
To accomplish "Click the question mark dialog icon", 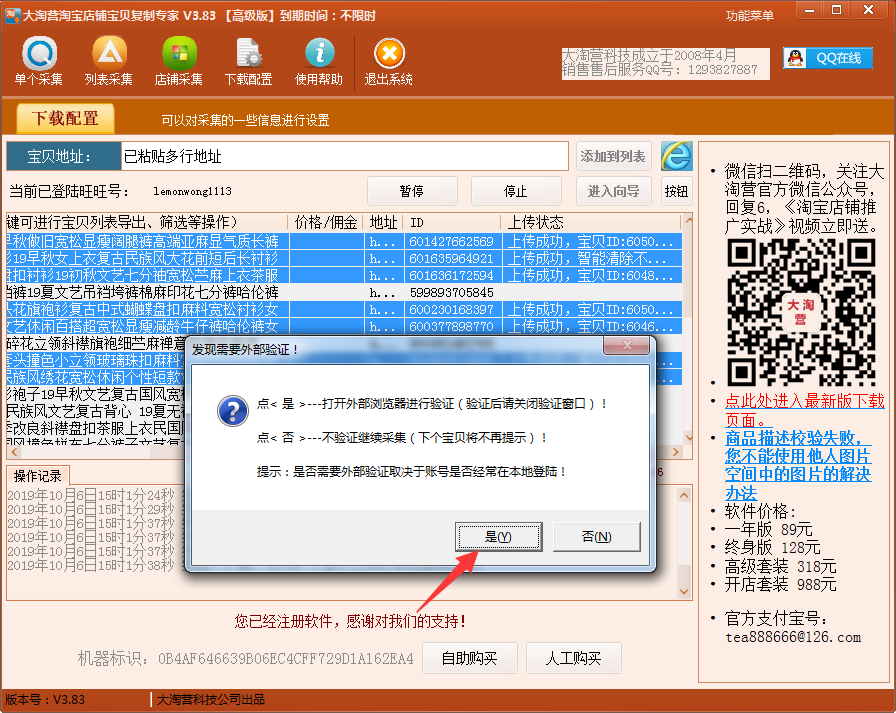I will click(233, 411).
